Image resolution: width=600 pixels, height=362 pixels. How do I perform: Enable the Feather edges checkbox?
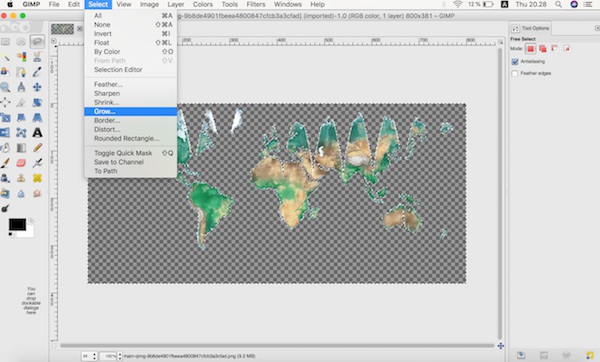click(515, 73)
